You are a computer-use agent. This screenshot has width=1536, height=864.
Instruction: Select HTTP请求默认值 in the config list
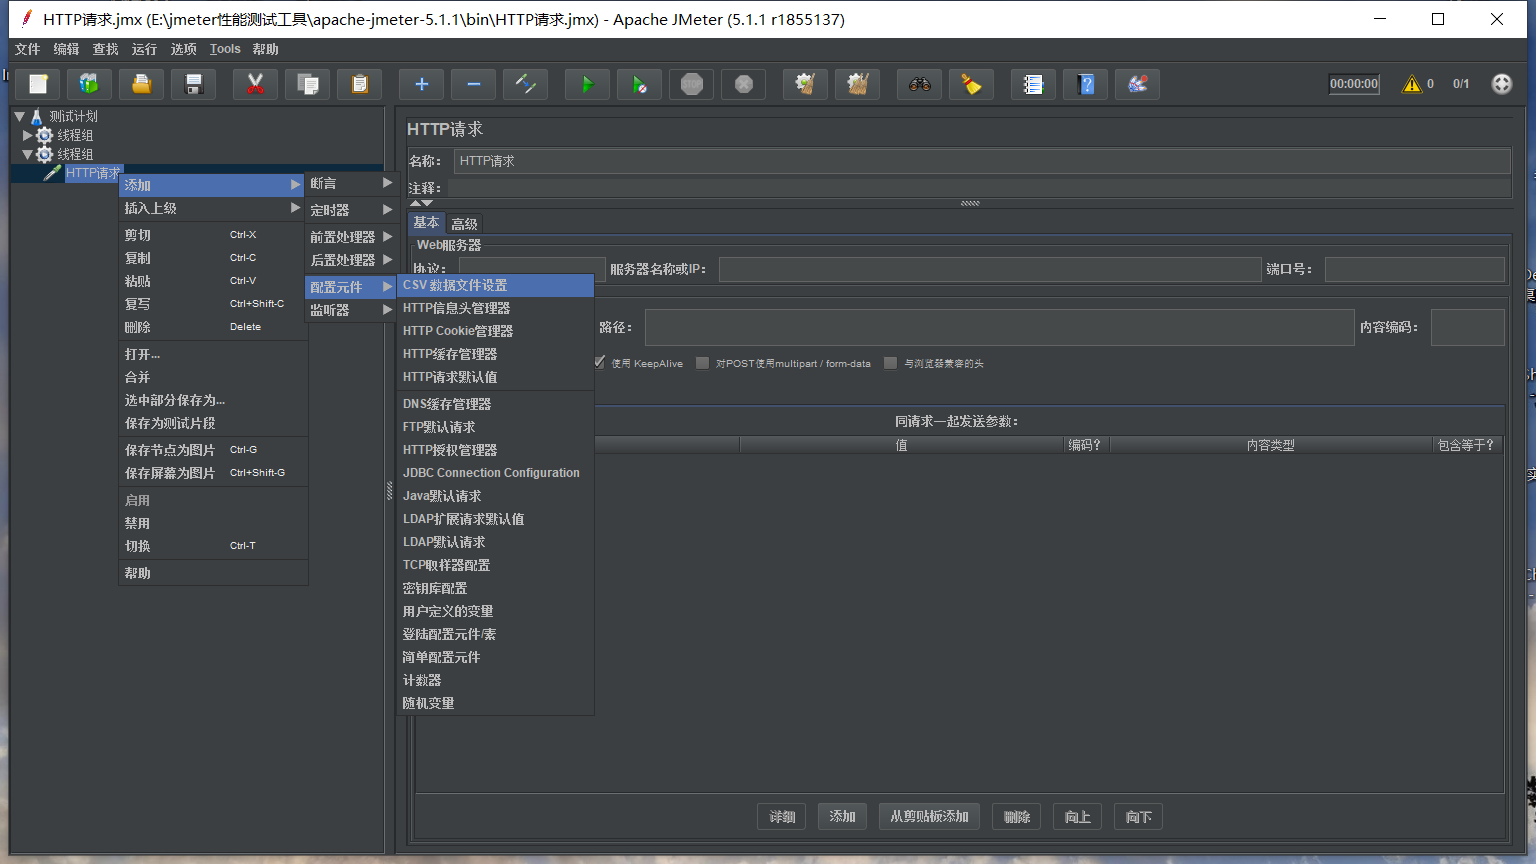coord(496,377)
